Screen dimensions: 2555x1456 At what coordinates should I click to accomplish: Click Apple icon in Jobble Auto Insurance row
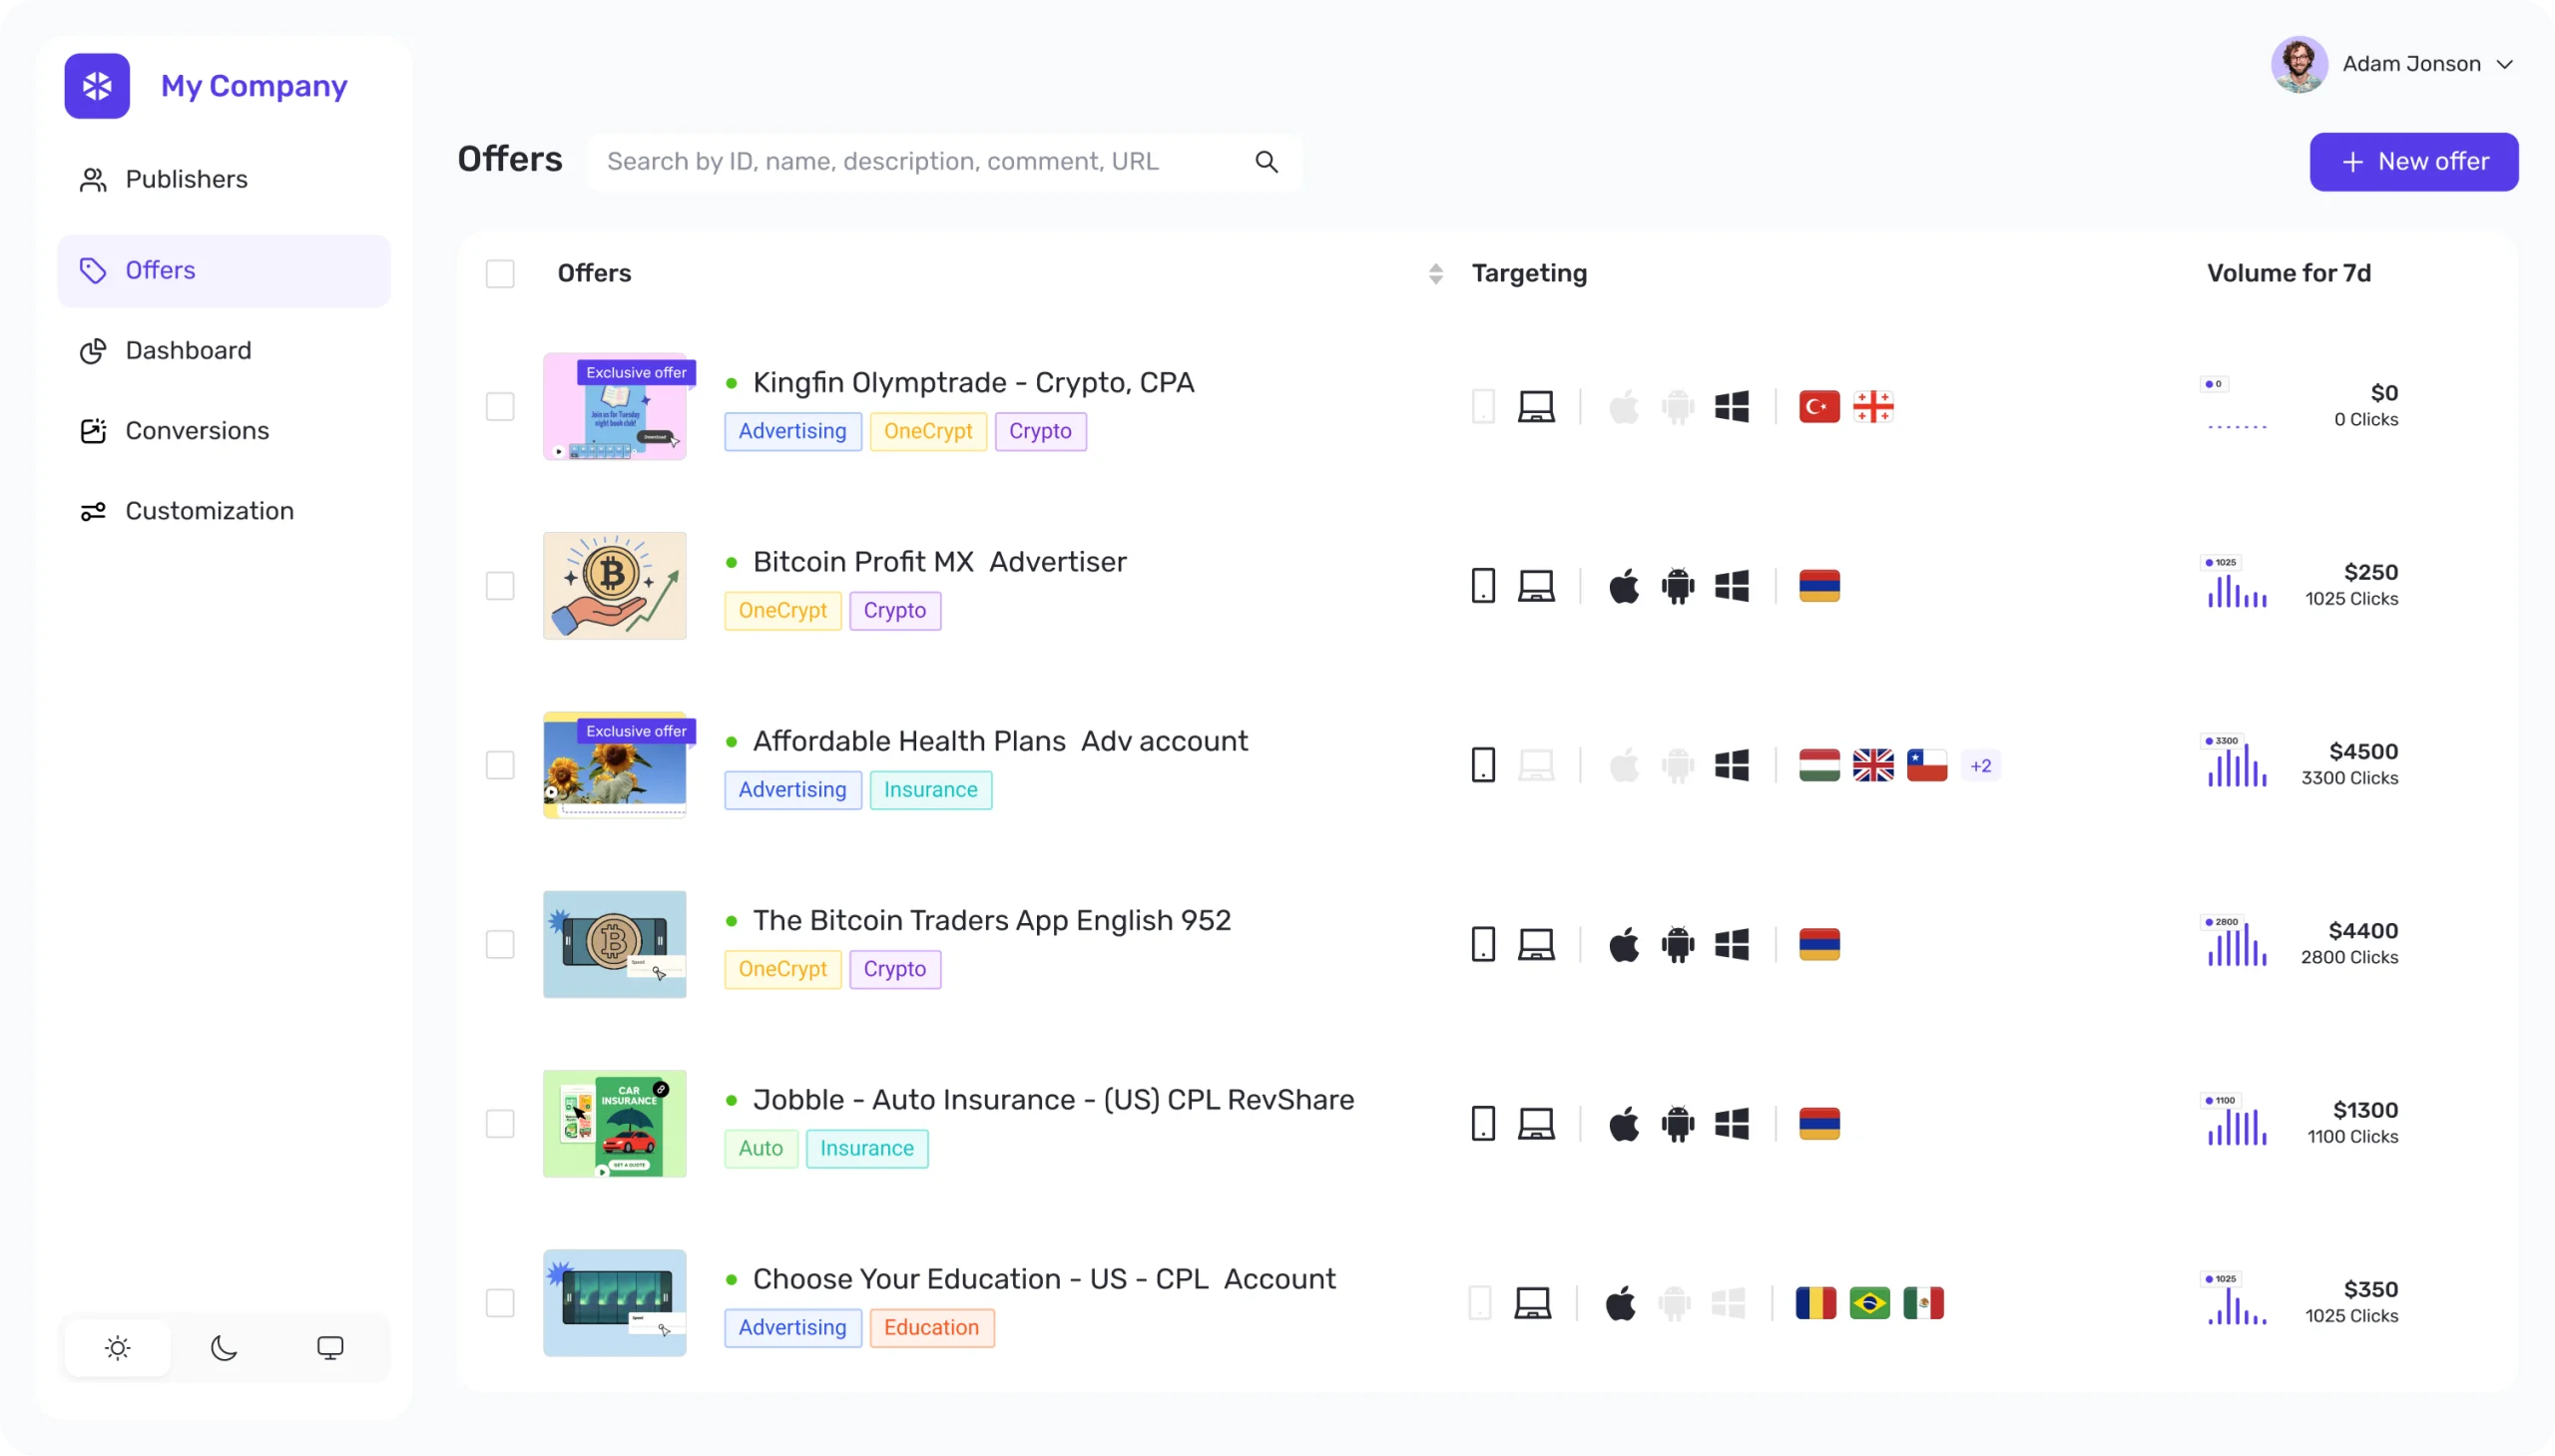pos(1624,1124)
